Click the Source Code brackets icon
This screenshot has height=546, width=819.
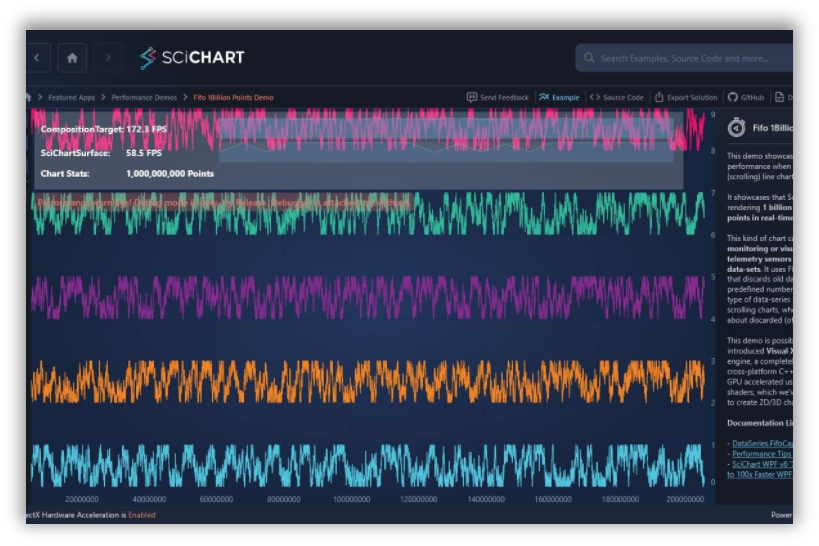click(x=594, y=97)
